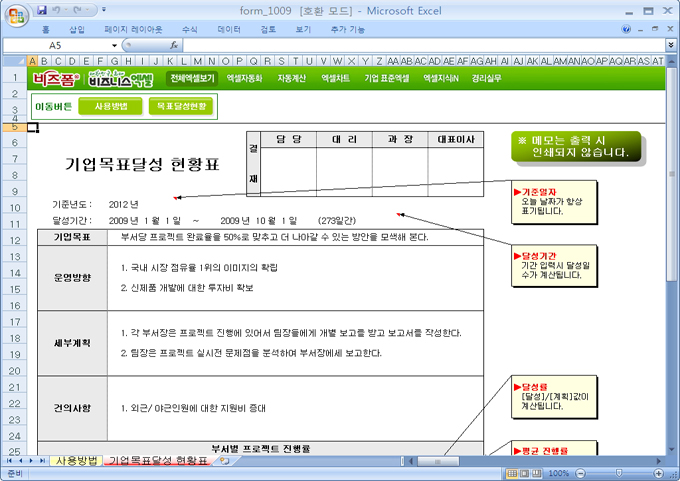The height and width of the screenshot is (481, 680).
Task: Select row 12 header
Action: point(15,240)
